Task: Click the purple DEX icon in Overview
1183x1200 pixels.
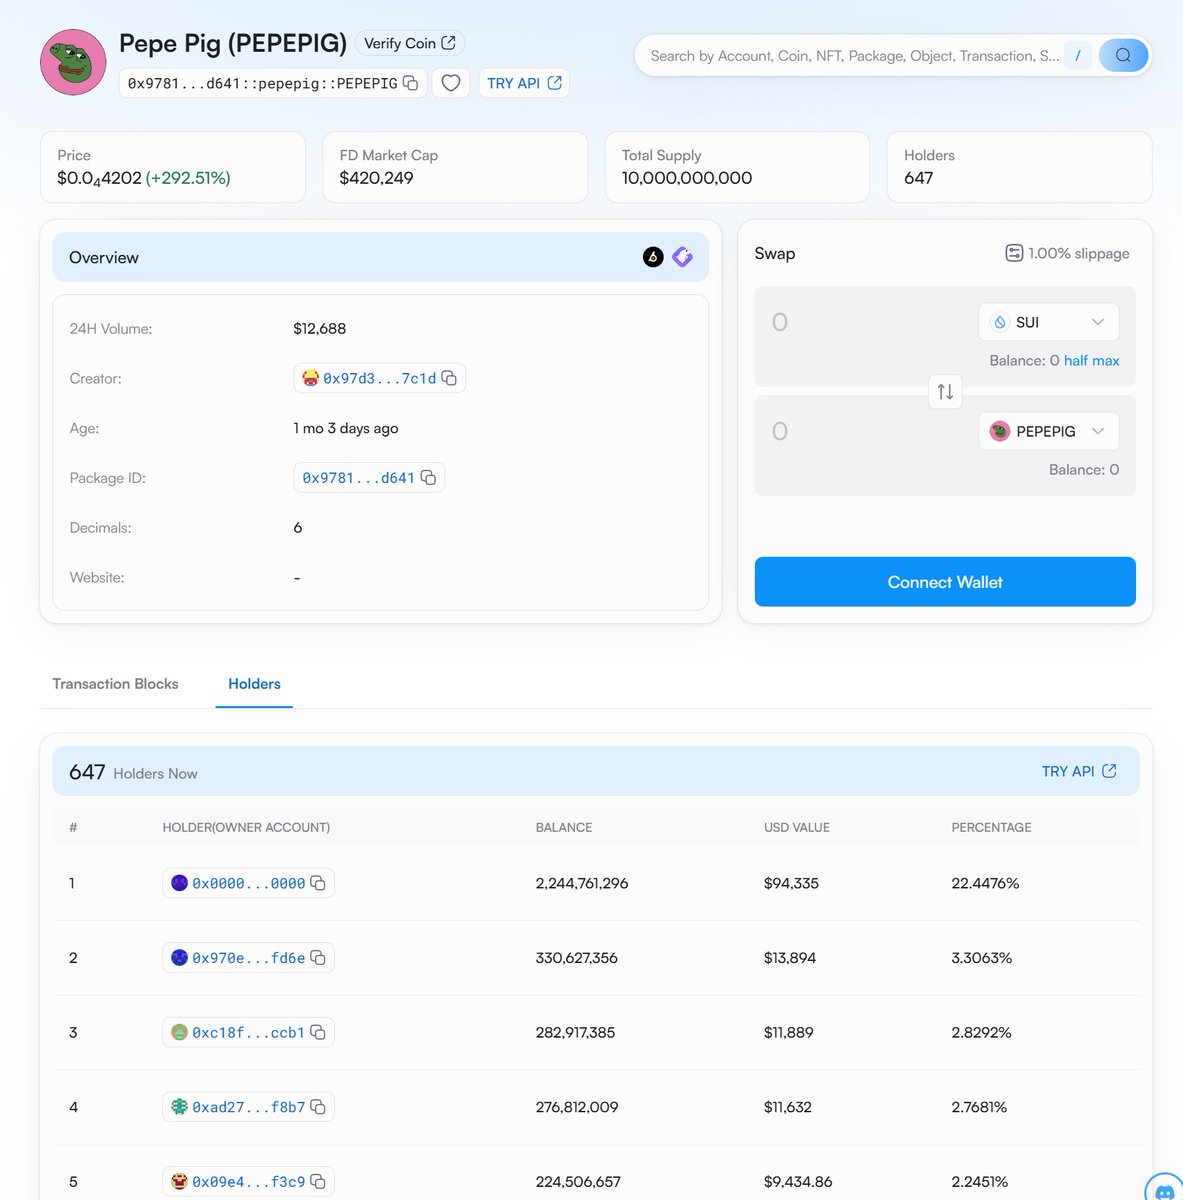Action: click(682, 257)
